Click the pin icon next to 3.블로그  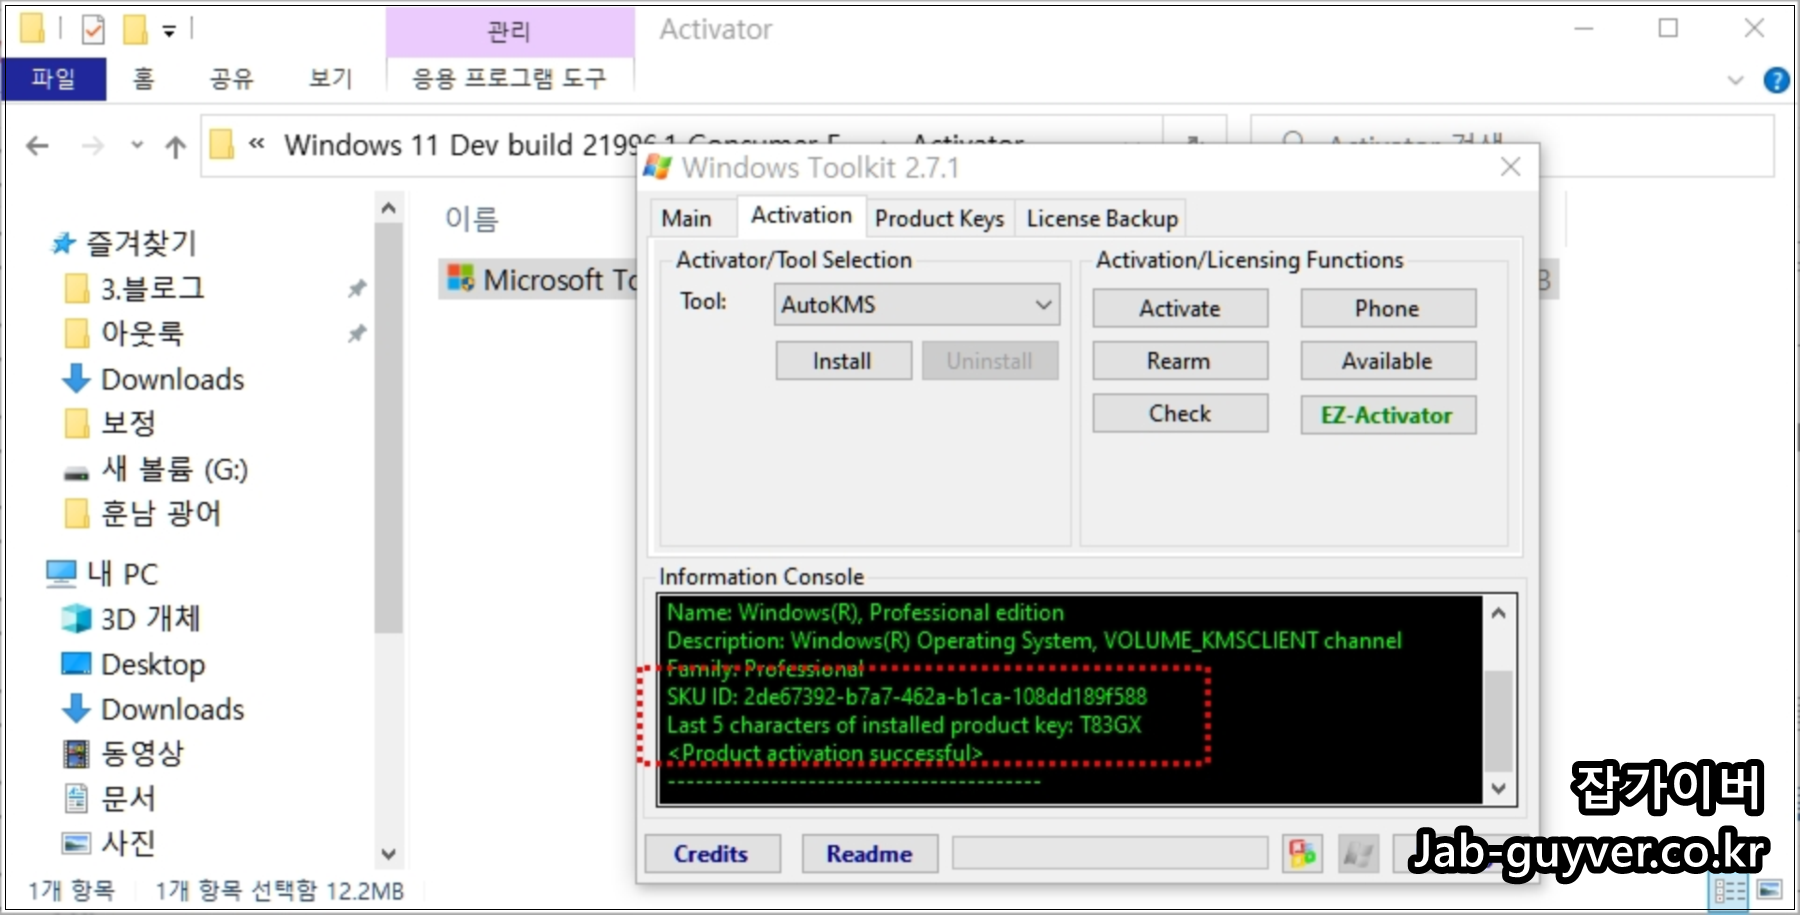[x=356, y=289]
